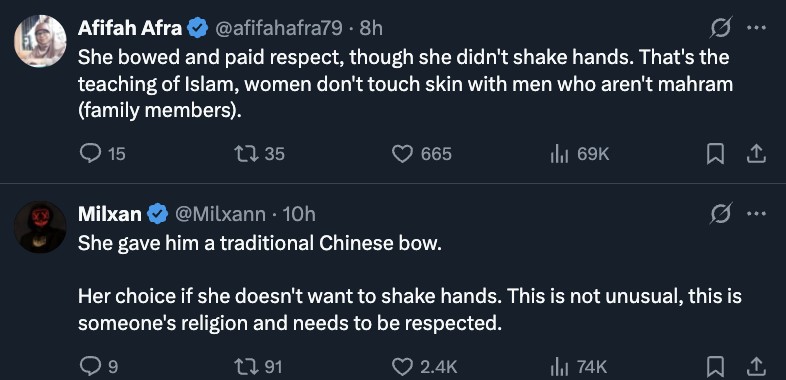This screenshot has height=380, width=786.
Task: Open Grok icon on Afifah Afra's tweet
Action: click(721, 28)
